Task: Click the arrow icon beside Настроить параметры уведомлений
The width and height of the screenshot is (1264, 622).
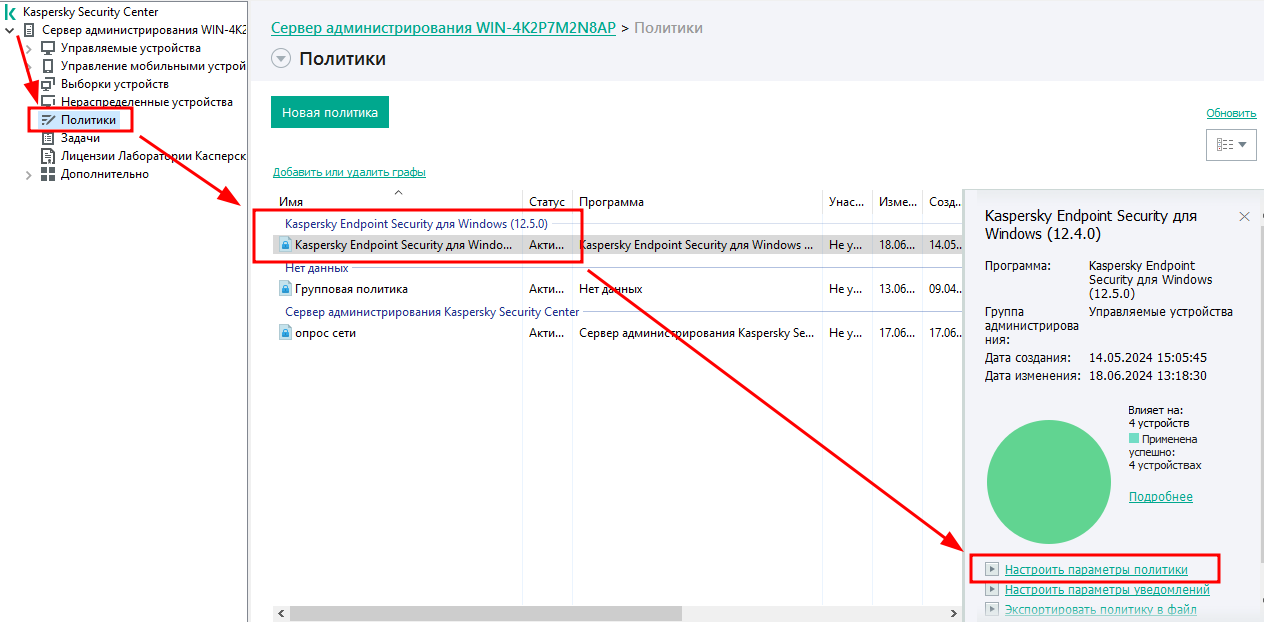Action: (992, 590)
